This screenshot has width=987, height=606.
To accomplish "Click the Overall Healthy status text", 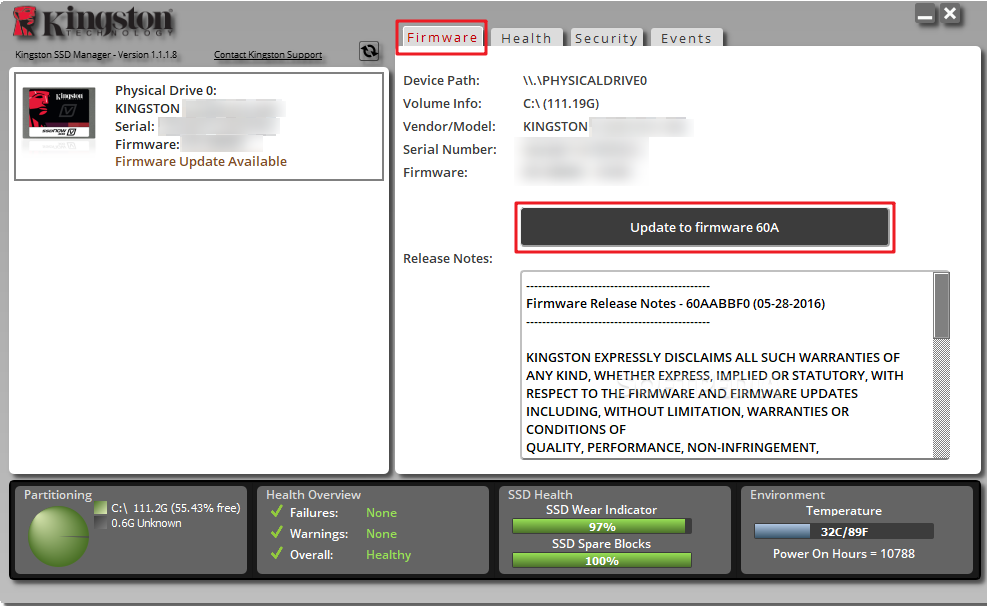I will (x=388, y=554).
